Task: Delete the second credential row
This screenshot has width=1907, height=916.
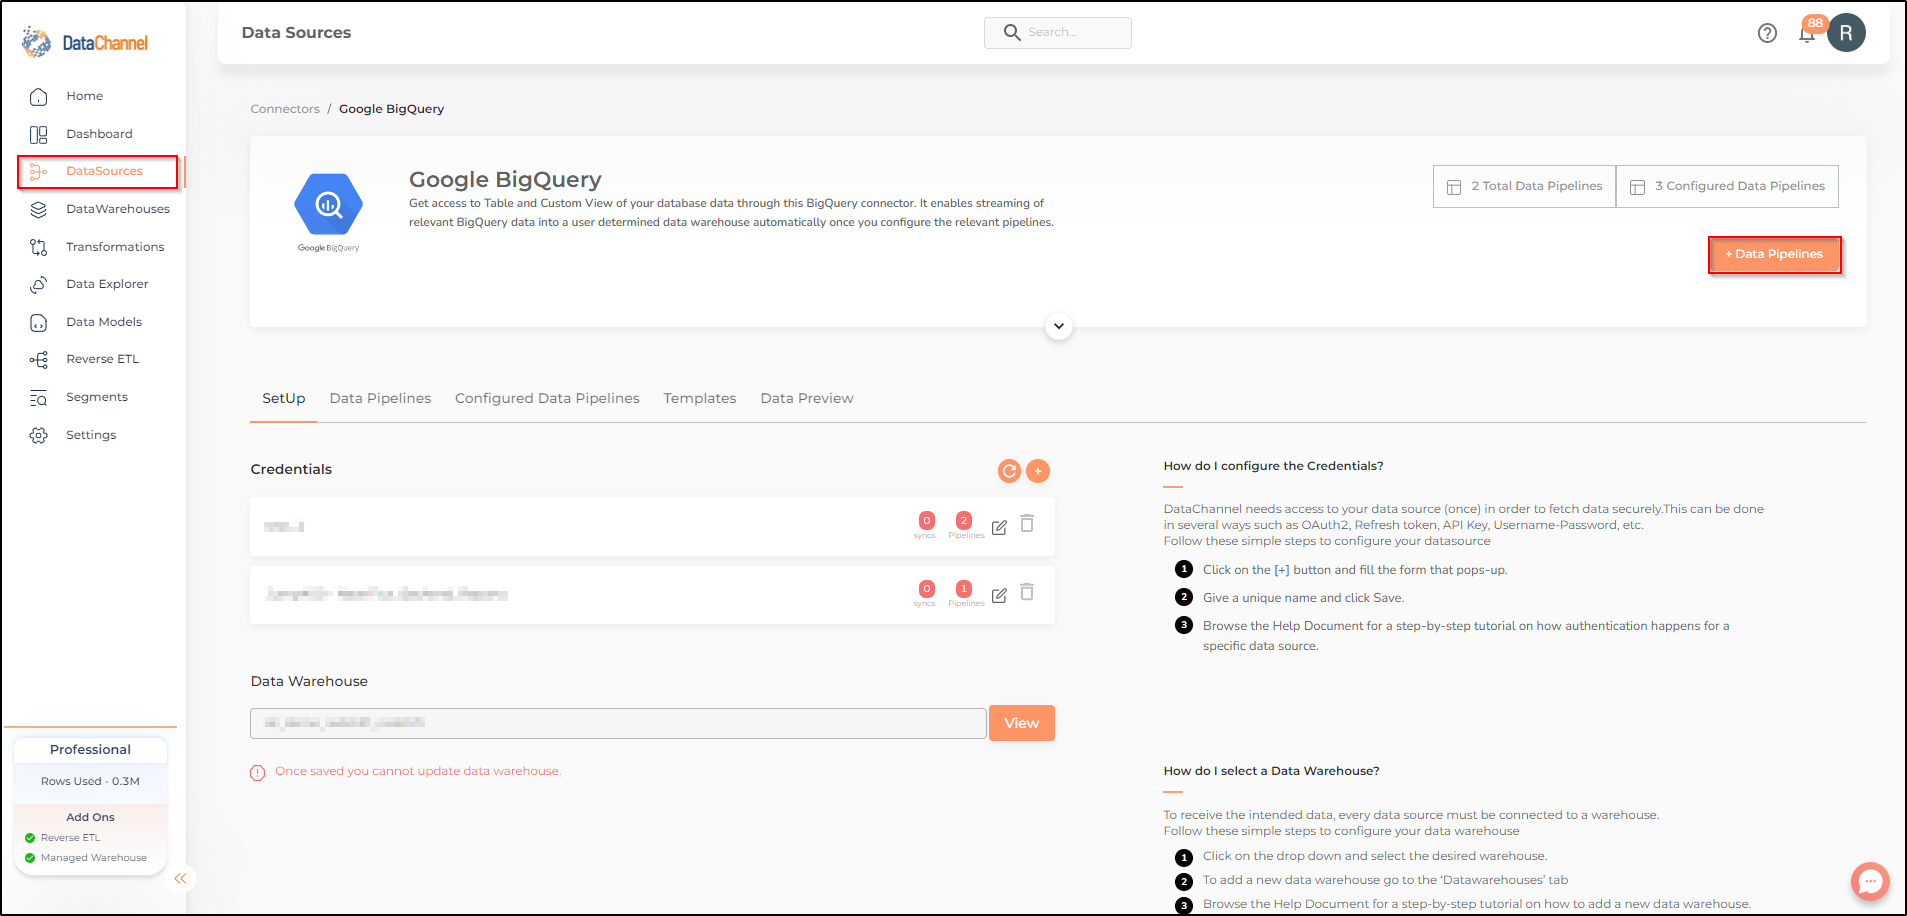Action: (1027, 592)
